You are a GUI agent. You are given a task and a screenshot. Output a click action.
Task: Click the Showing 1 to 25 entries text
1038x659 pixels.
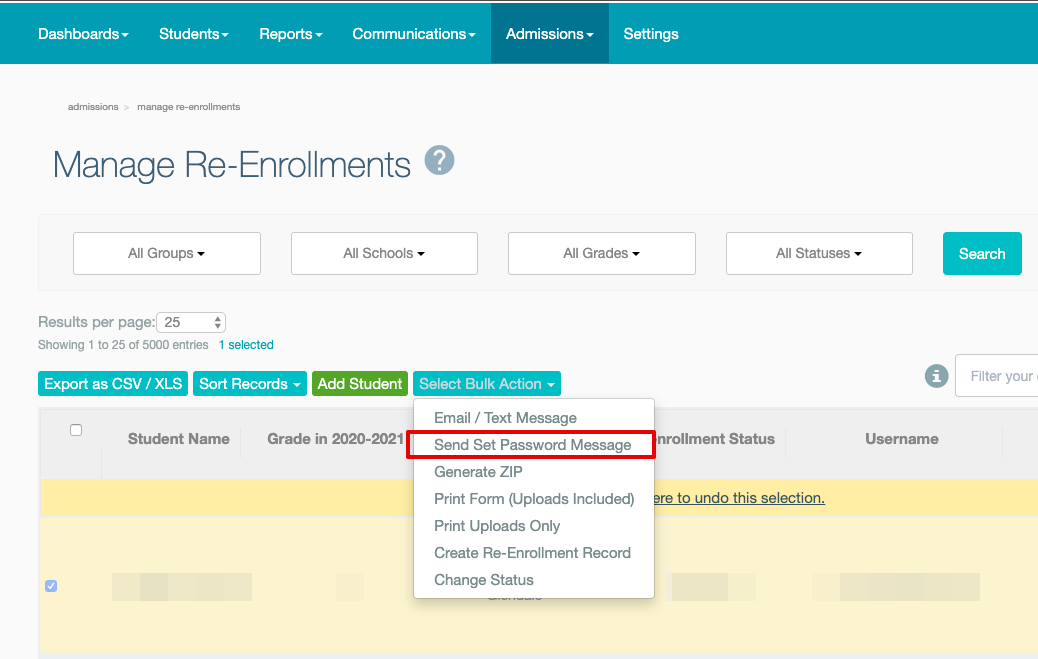coord(123,345)
